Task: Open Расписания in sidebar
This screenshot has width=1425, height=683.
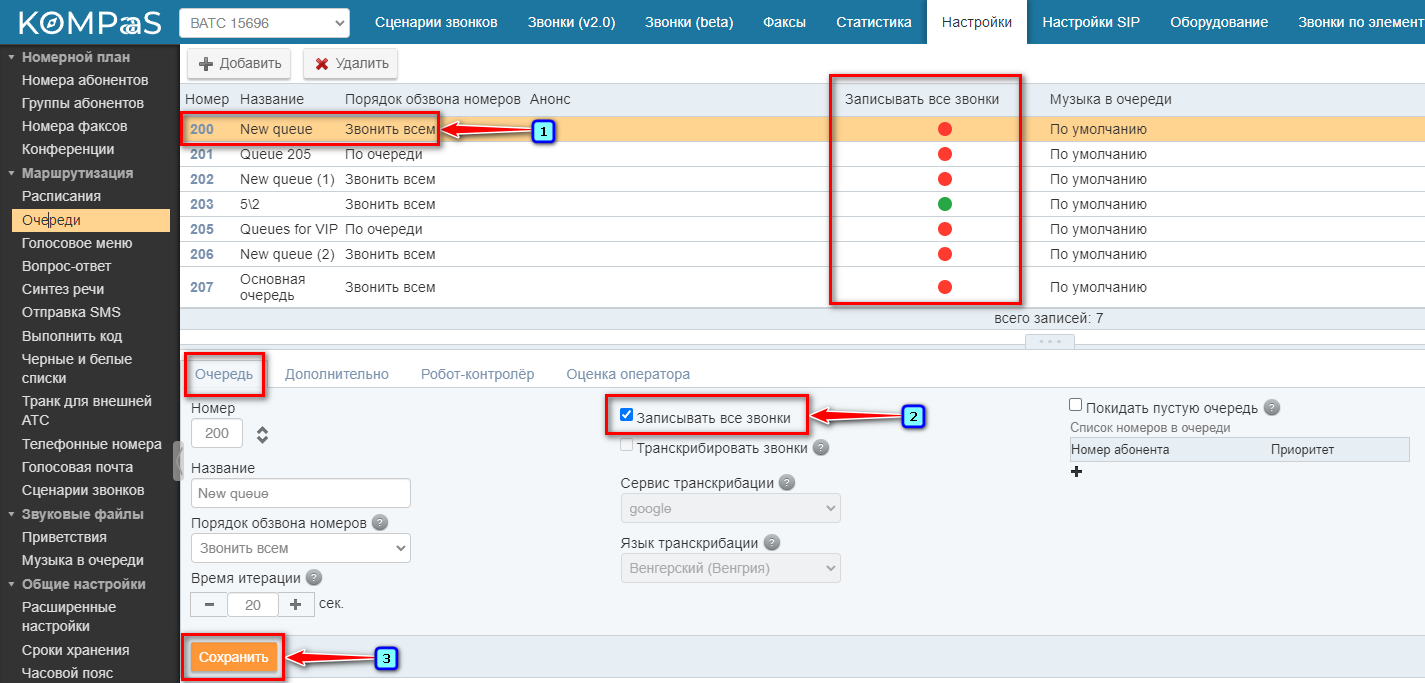Action: pos(62,197)
